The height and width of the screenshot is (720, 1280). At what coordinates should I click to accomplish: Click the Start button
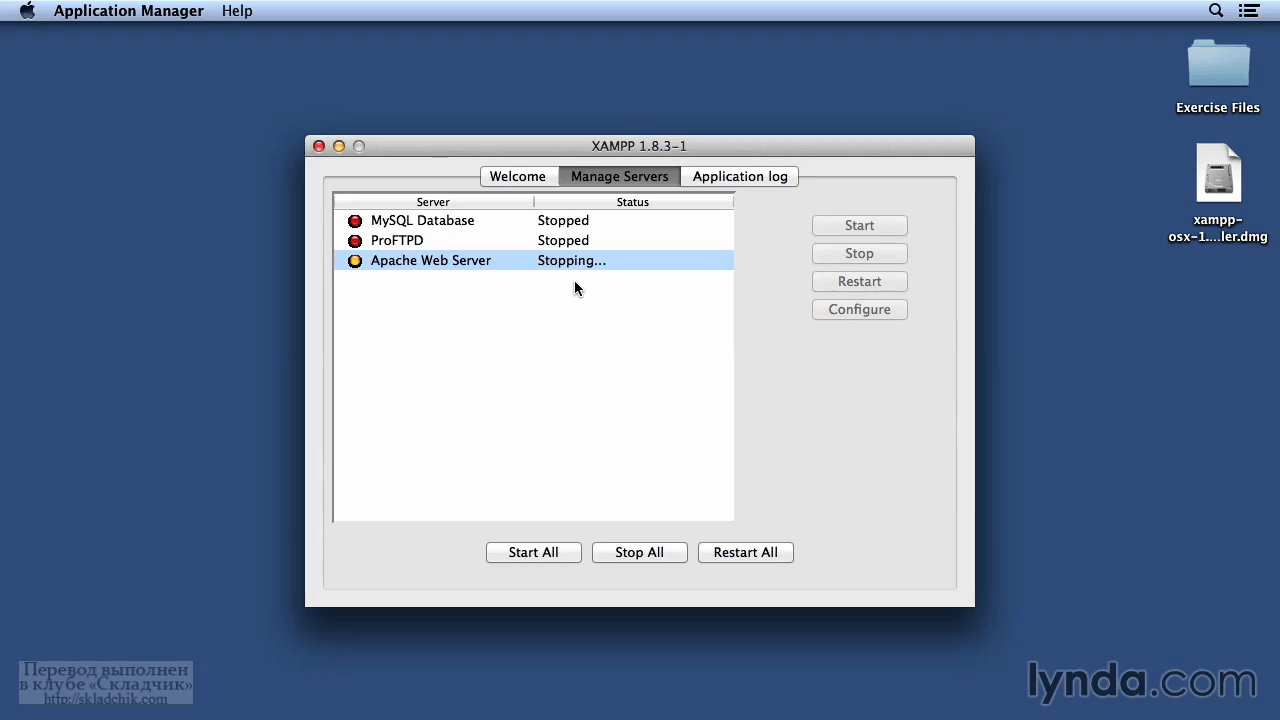click(x=860, y=226)
